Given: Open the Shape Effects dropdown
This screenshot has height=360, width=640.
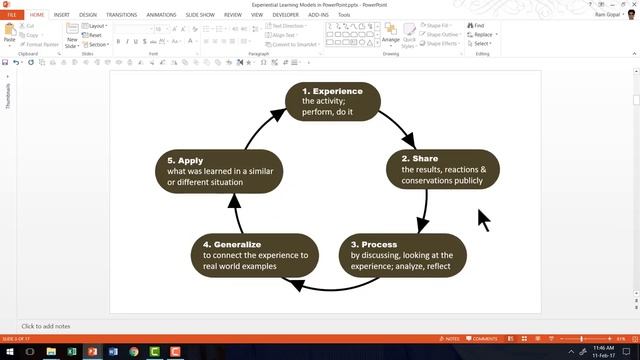Looking at the screenshot, I should pos(440,43).
